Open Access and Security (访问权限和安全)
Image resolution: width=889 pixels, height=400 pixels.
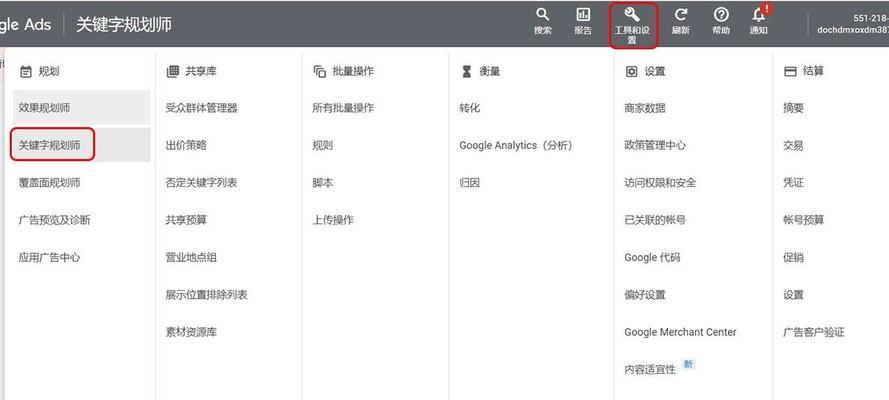(x=660, y=182)
